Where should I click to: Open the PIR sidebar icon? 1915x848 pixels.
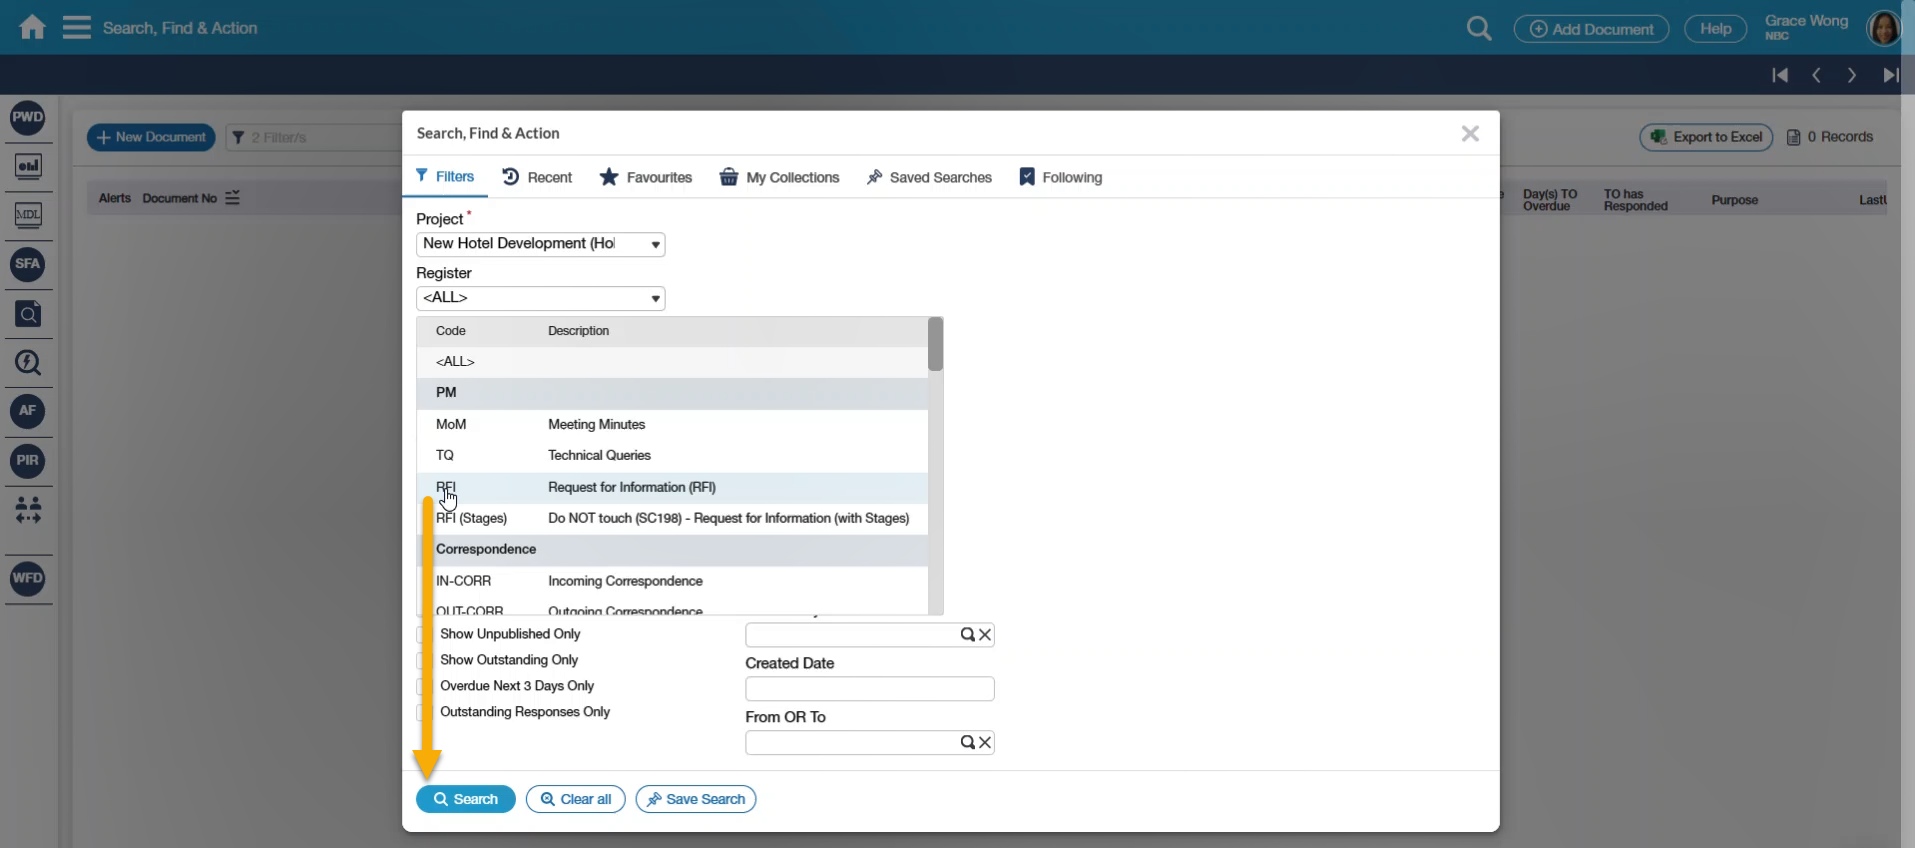click(x=28, y=460)
